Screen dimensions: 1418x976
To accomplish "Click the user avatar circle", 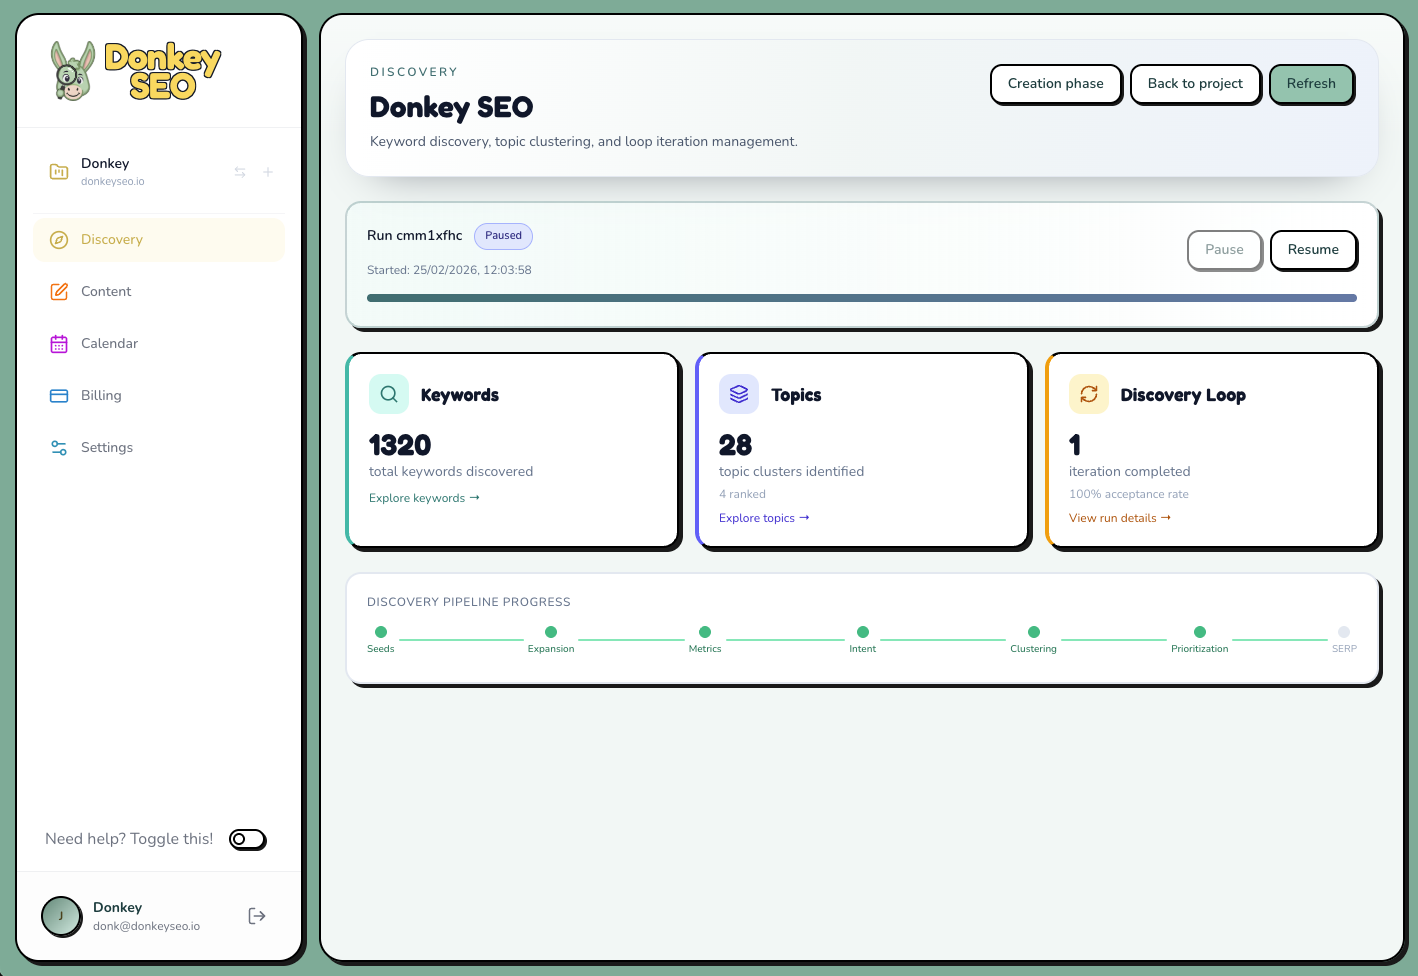I will 61,916.
